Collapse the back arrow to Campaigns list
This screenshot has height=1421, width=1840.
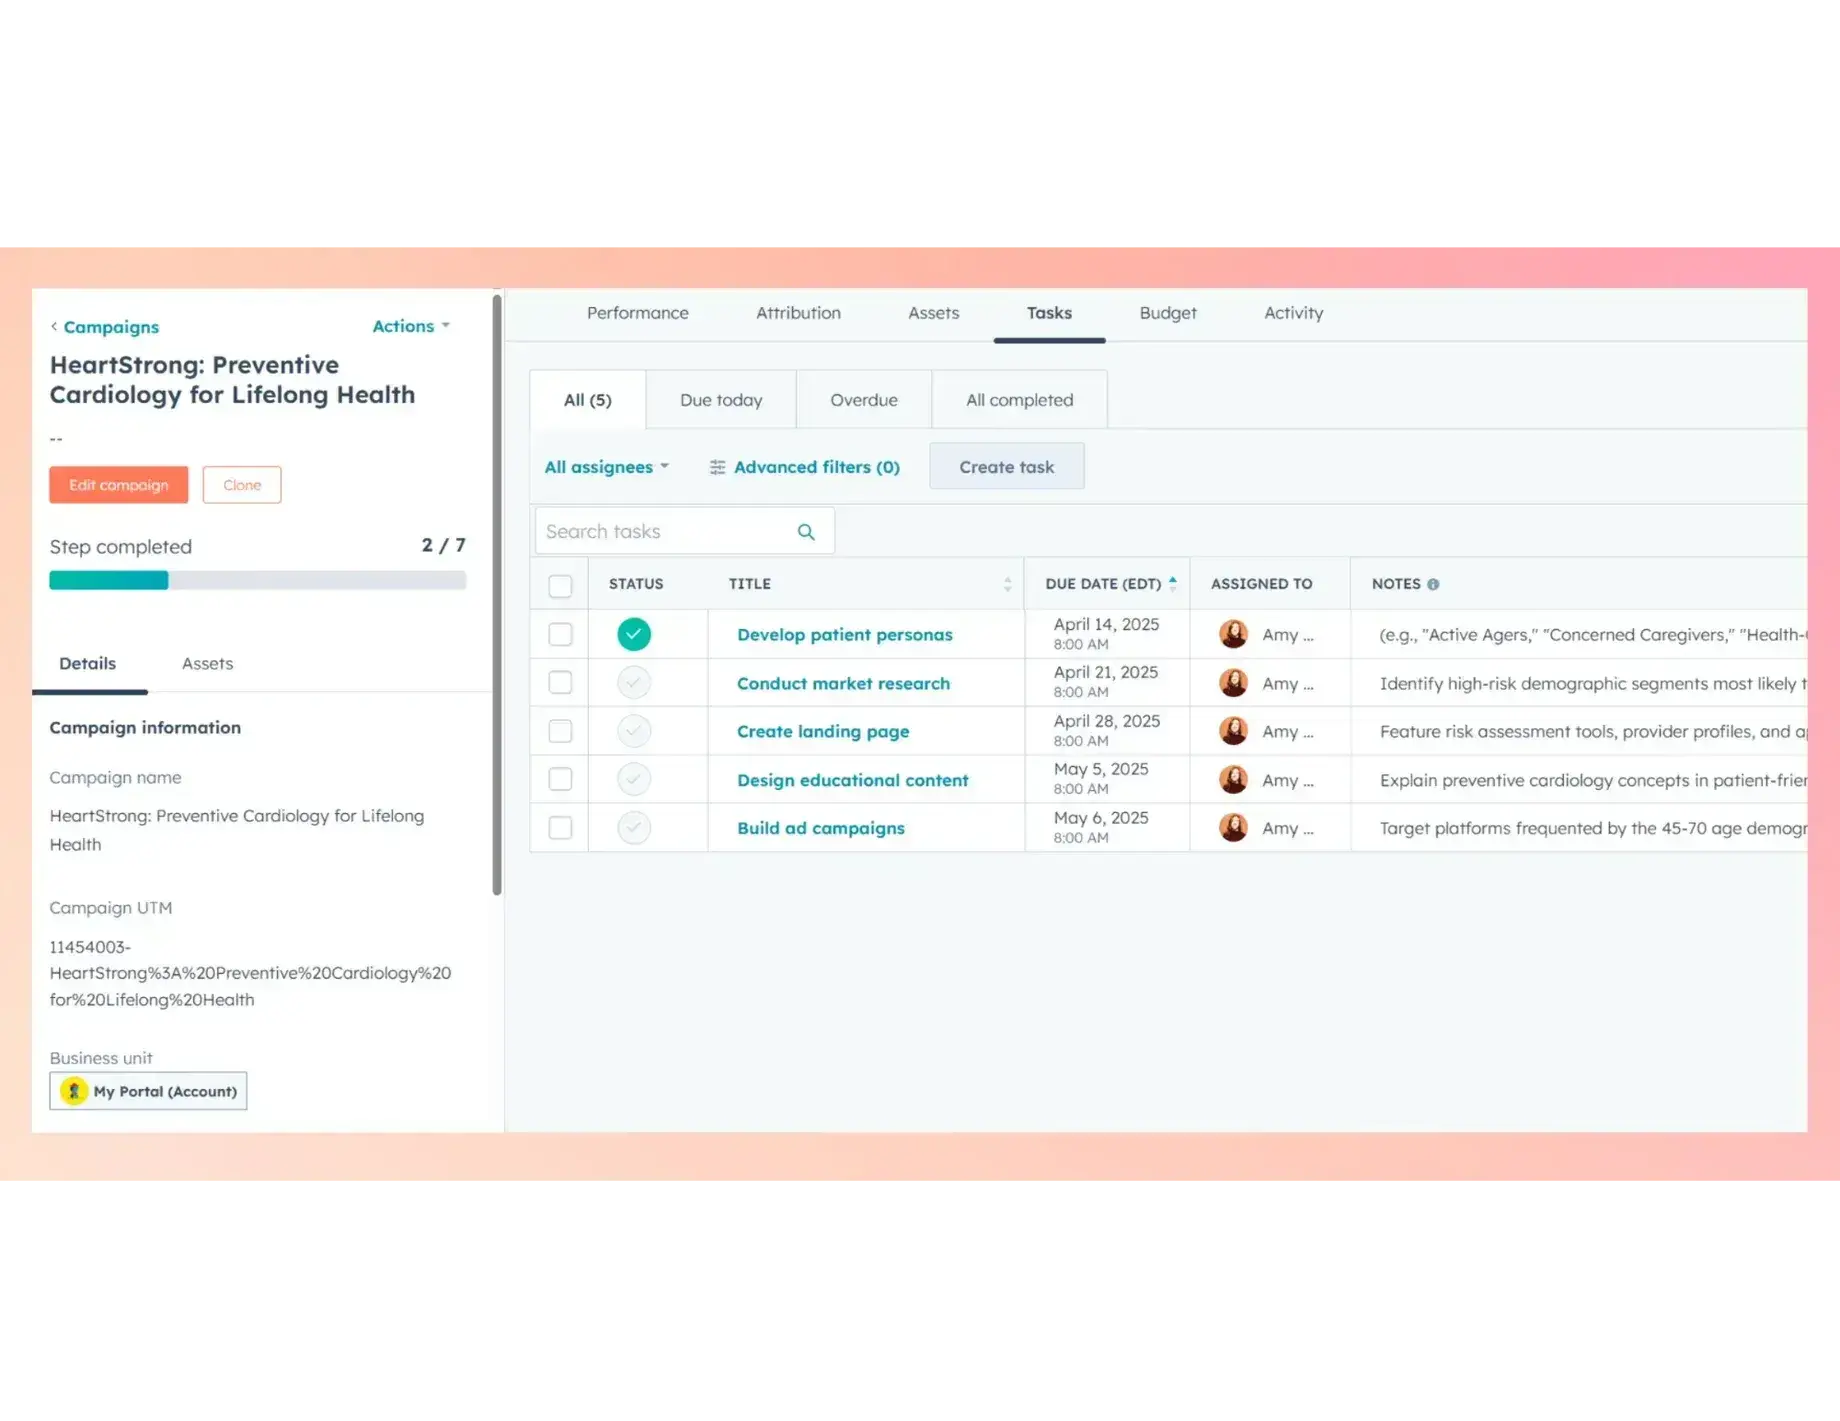tap(53, 326)
